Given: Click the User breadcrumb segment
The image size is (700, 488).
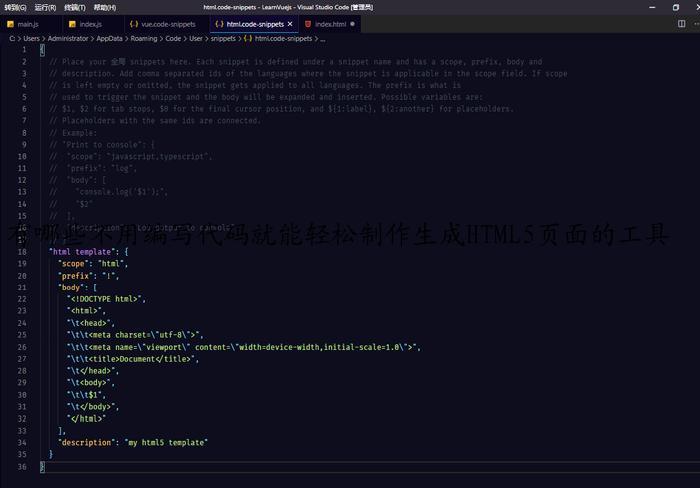Looking at the screenshot, I should point(196,38).
